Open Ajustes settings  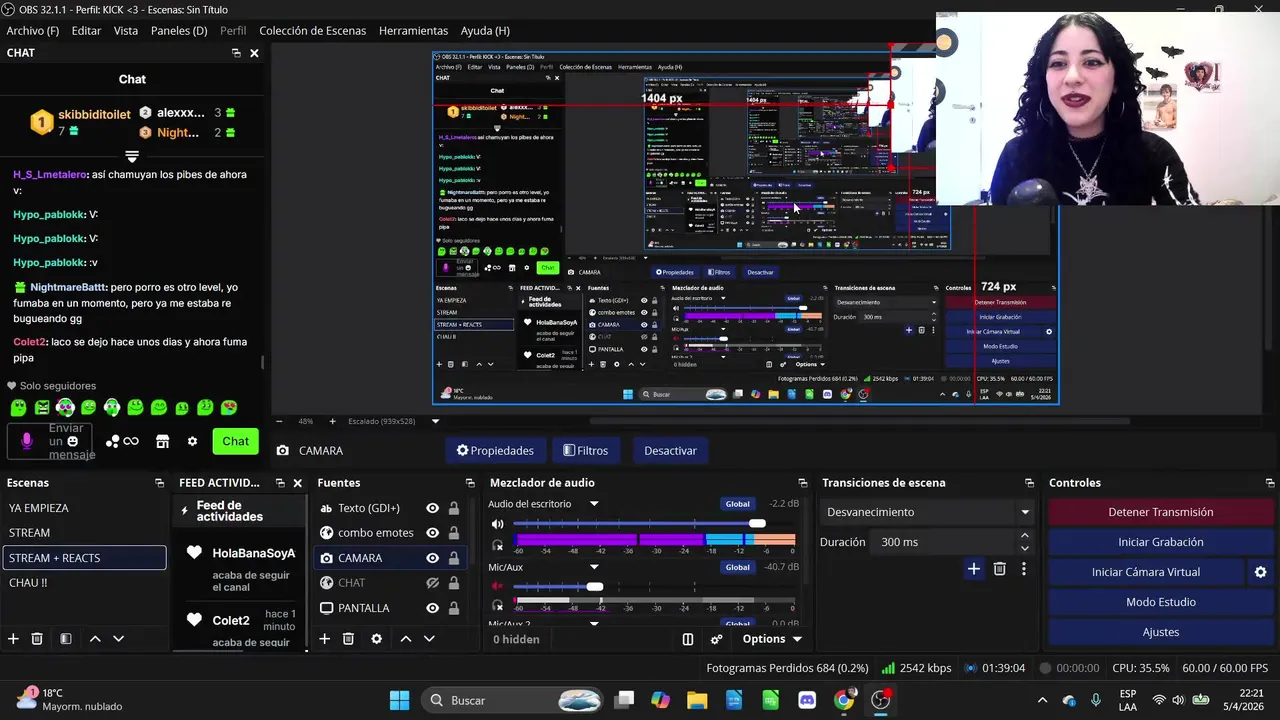coord(1161,632)
